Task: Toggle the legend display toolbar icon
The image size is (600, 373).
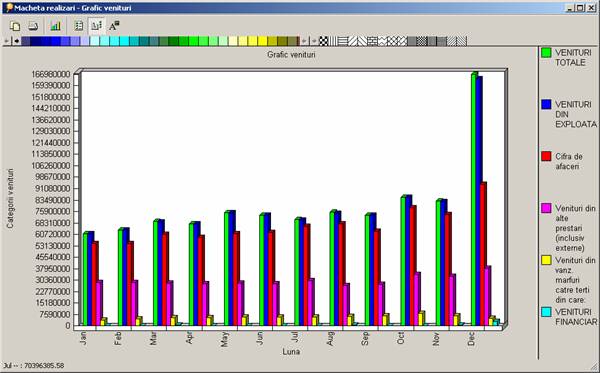Action: [x=96, y=26]
